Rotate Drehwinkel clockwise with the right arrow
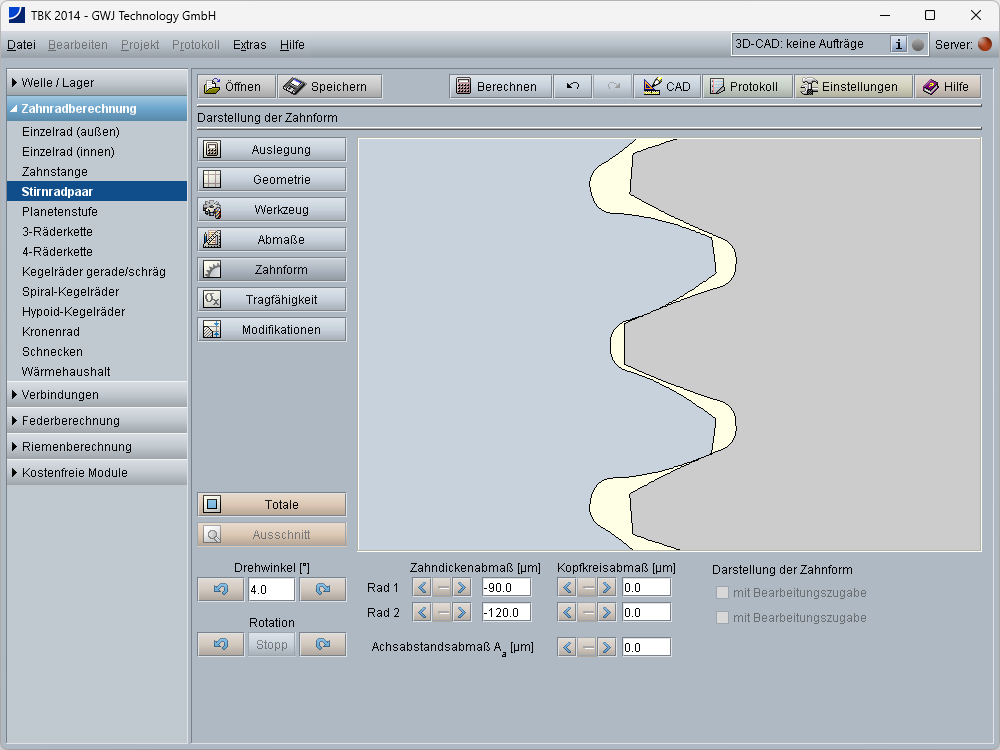This screenshot has height=750, width=1000. point(322,590)
